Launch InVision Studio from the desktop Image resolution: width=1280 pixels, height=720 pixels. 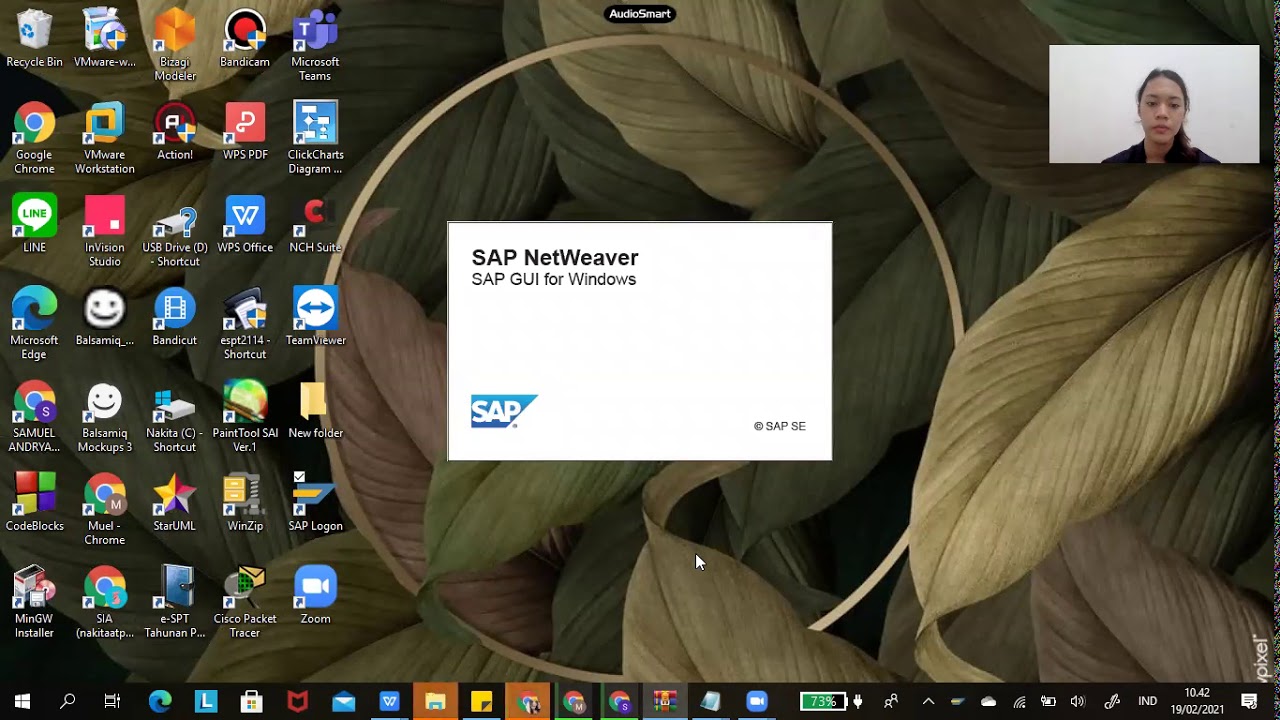point(104,231)
